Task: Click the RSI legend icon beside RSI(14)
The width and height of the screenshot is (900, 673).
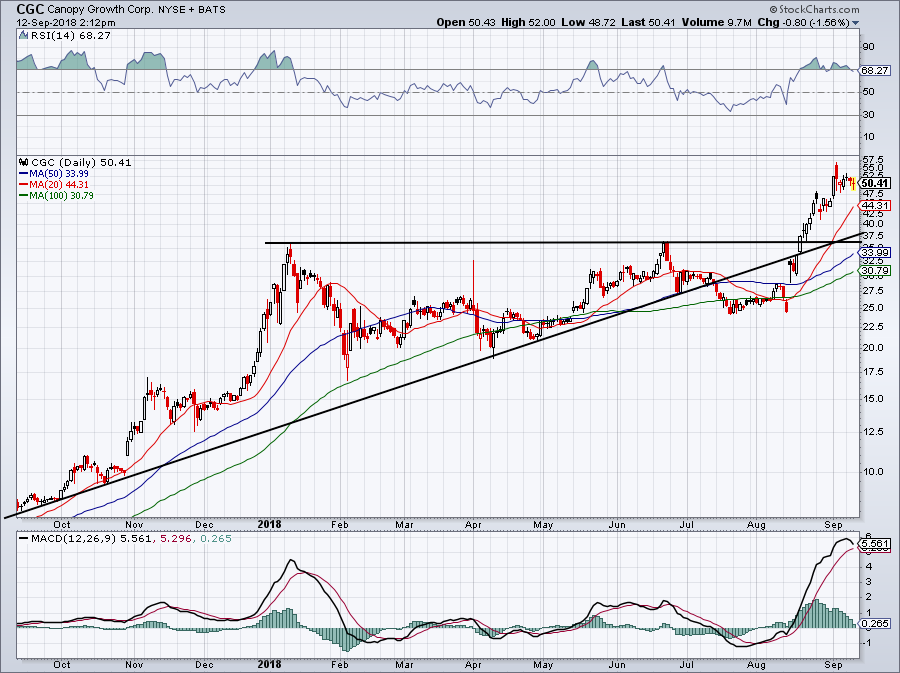Action: [23, 36]
